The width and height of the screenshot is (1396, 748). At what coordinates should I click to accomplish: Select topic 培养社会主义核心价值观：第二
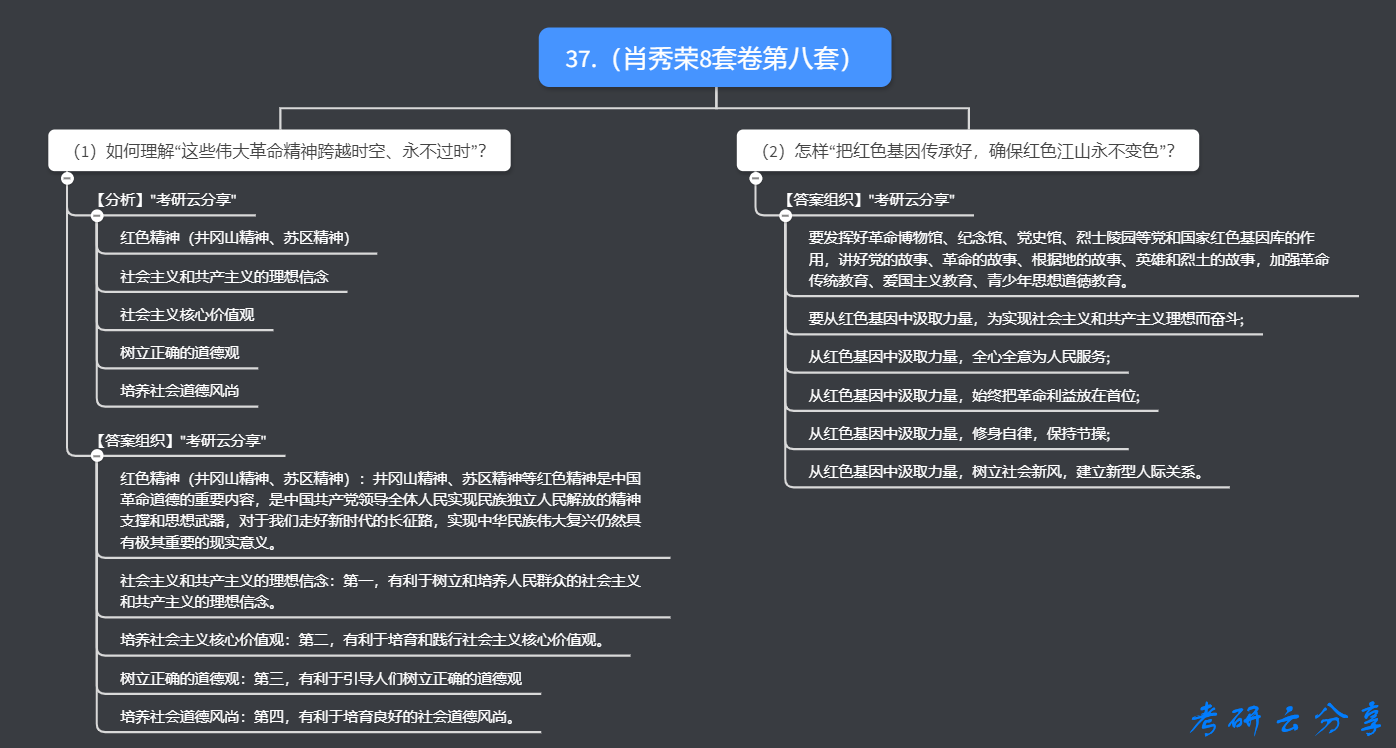pyautogui.click(x=363, y=640)
